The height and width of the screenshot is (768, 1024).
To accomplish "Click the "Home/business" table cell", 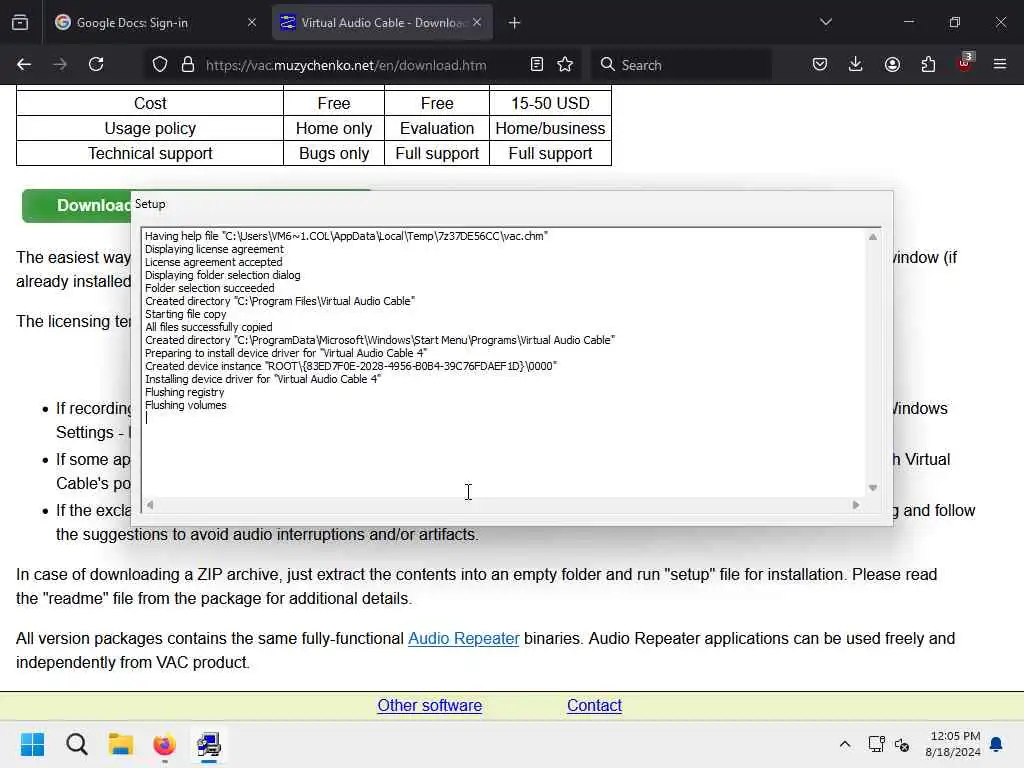I will 551,128.
